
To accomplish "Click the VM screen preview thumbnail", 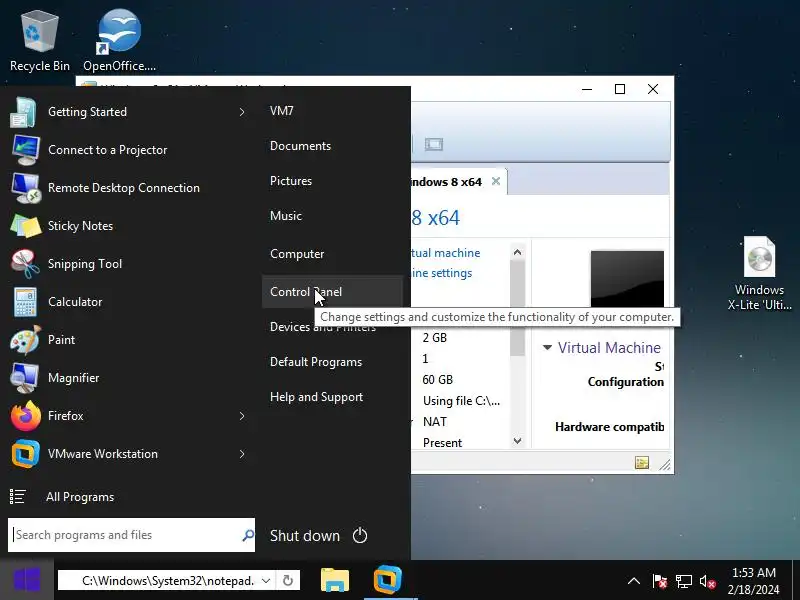I will click(x=627, y=279).
